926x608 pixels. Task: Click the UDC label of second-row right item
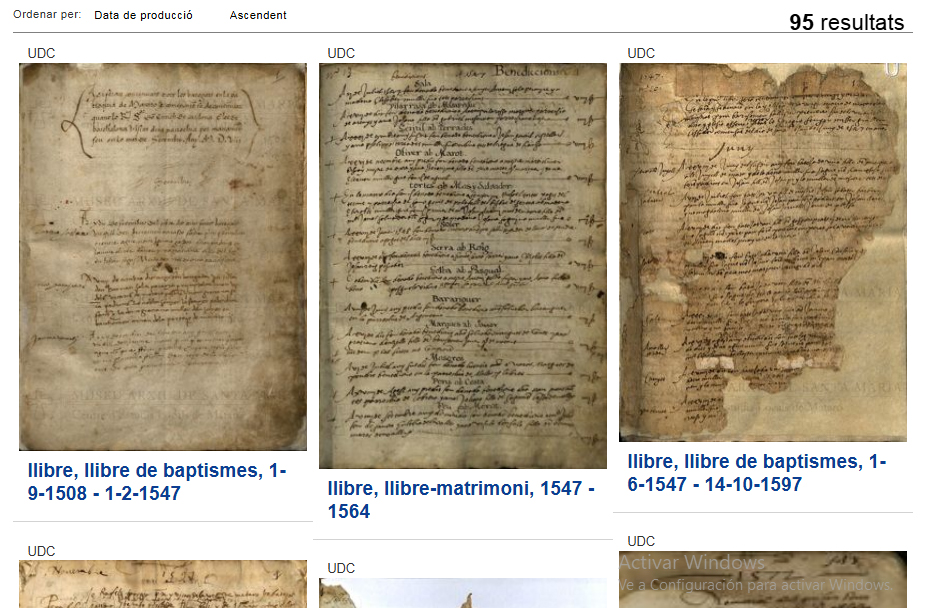click(641, 541)
